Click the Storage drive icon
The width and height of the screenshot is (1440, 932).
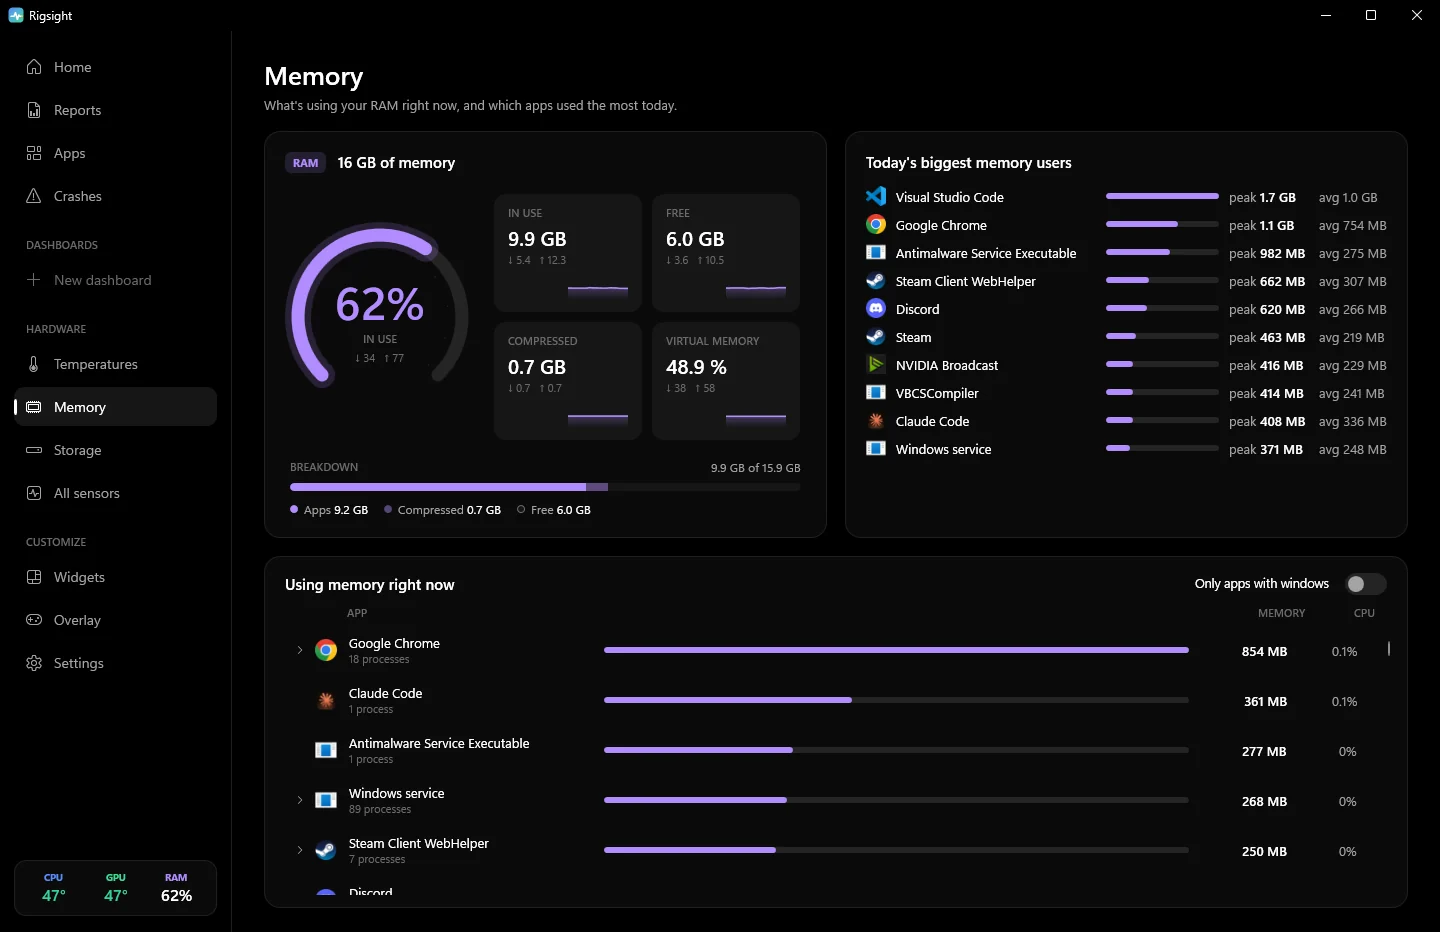pyautogui.click(x=34, y=450)
